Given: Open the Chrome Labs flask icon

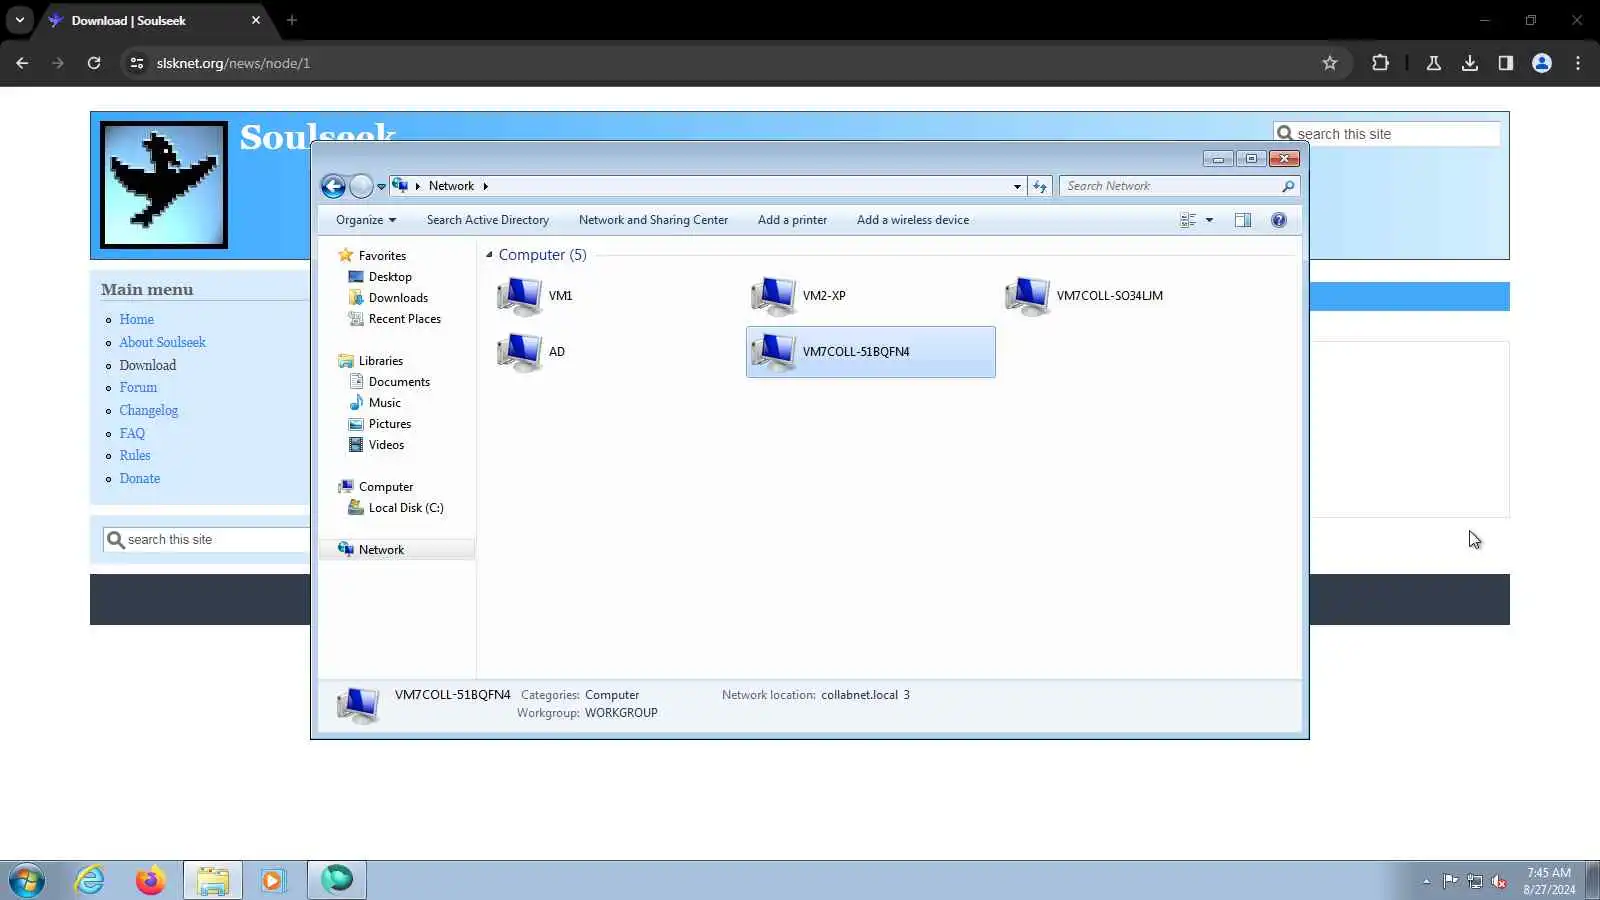Looking at the screenshot, I should coord(1434,63).
